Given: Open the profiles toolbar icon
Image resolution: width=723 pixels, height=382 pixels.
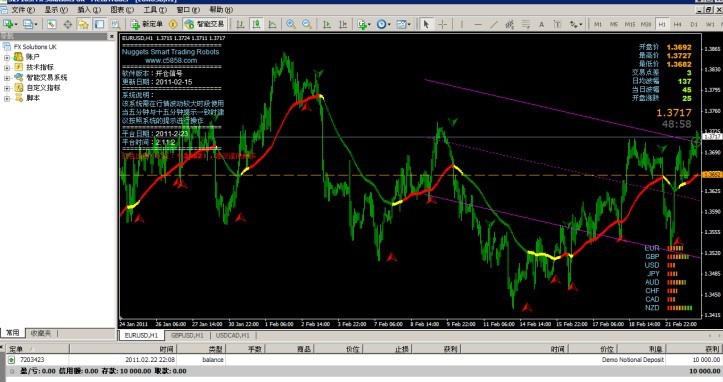Looking at the screenshot, I should 28,24.
